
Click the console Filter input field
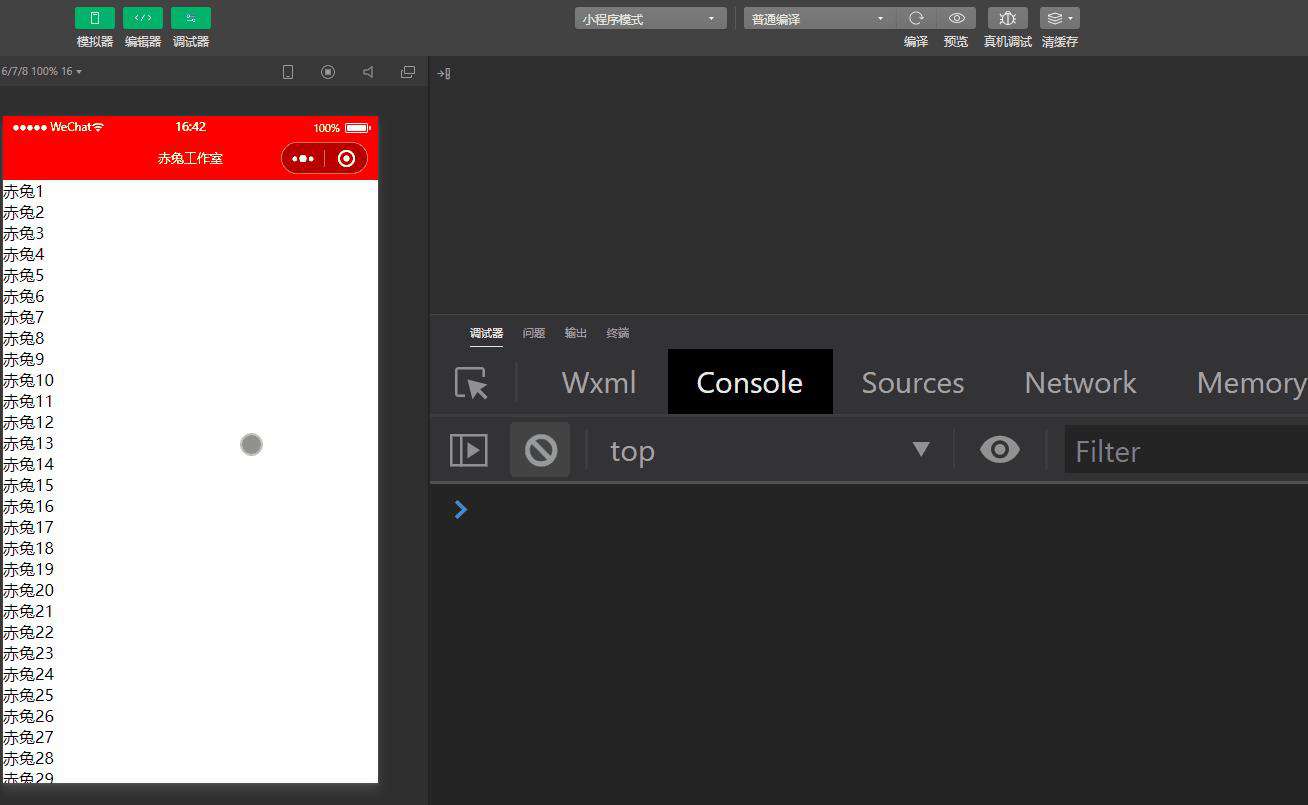click(x=1186, y=451)
